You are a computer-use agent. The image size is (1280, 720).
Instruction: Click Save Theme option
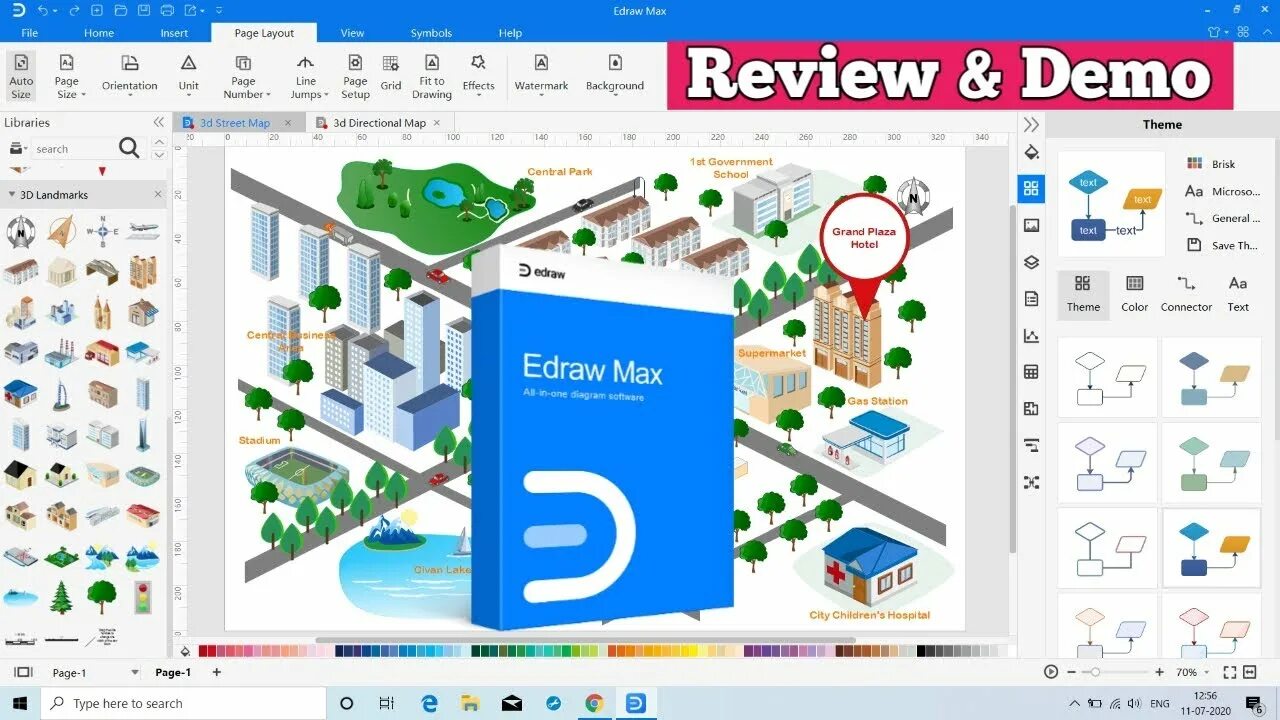1222,245
